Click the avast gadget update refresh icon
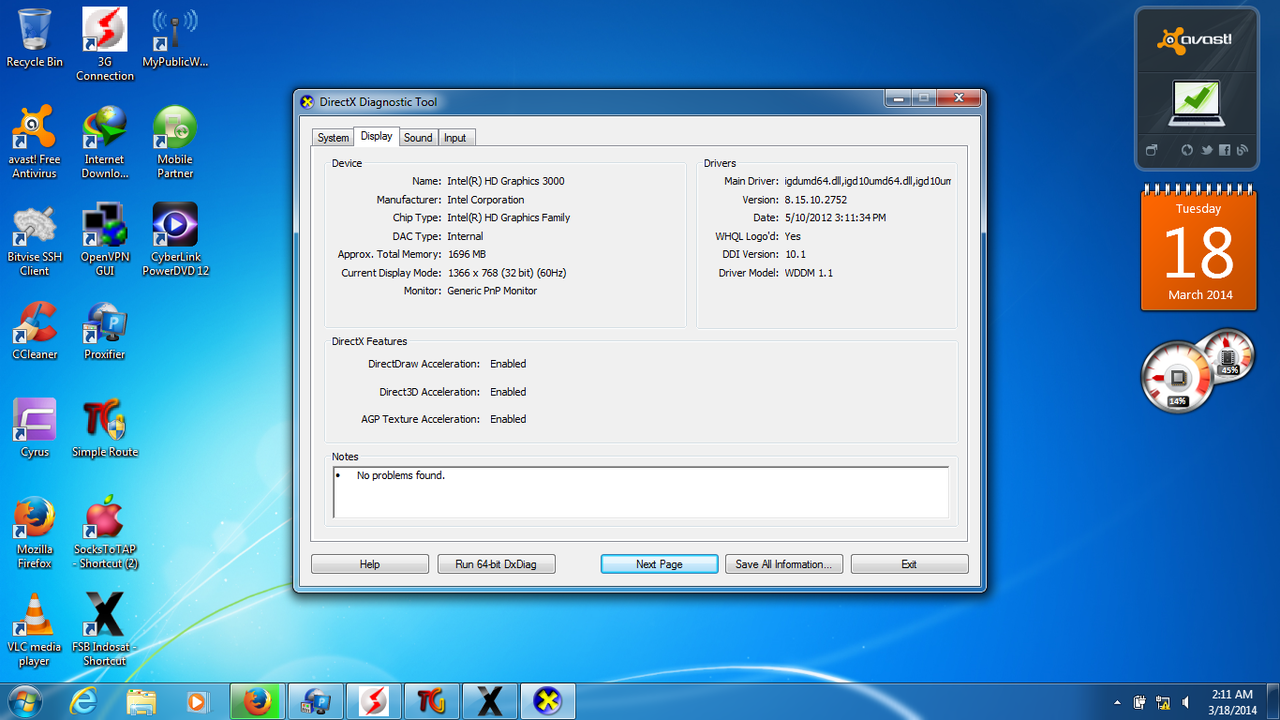Screen dimensions: 1280x720 click(x=1187, y=150)
